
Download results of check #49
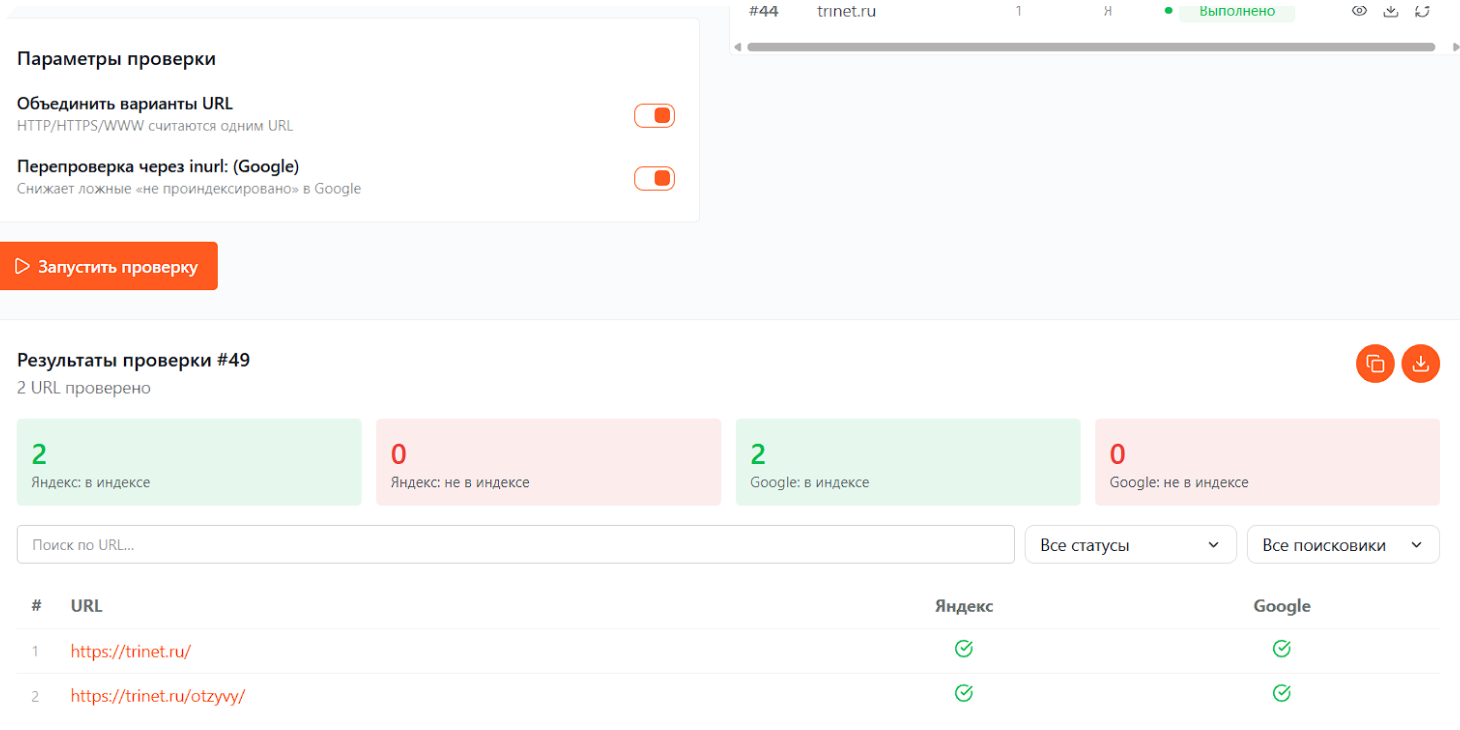[x=1421, y=364]
